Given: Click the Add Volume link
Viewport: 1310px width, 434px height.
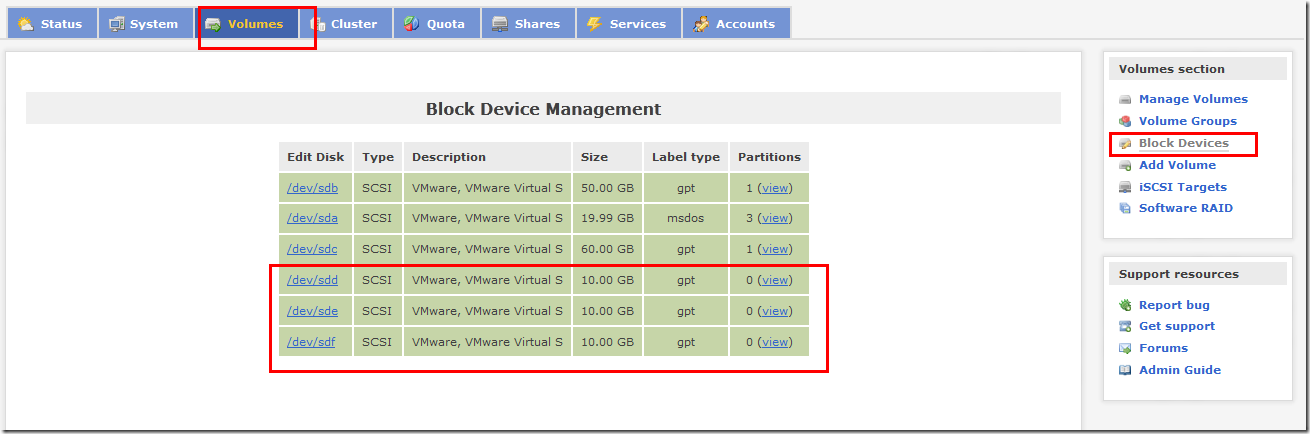Looking at the screenshot, I should (1177, 165).
